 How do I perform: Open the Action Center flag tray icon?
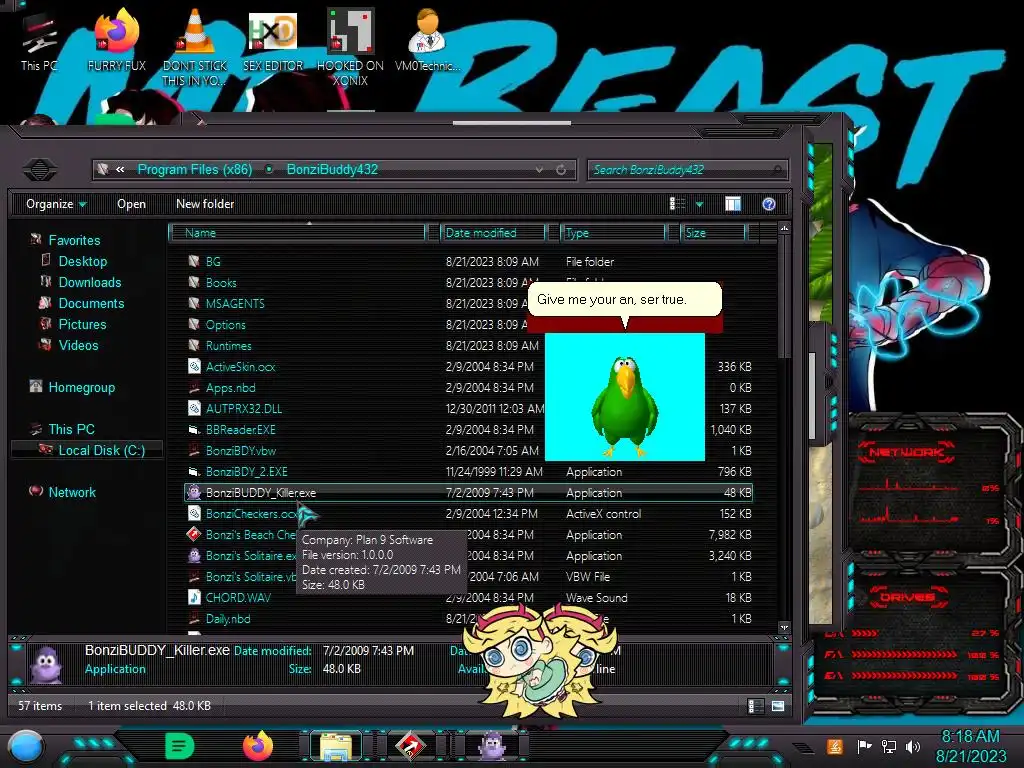pyautogui.click(x=864, y=746)
